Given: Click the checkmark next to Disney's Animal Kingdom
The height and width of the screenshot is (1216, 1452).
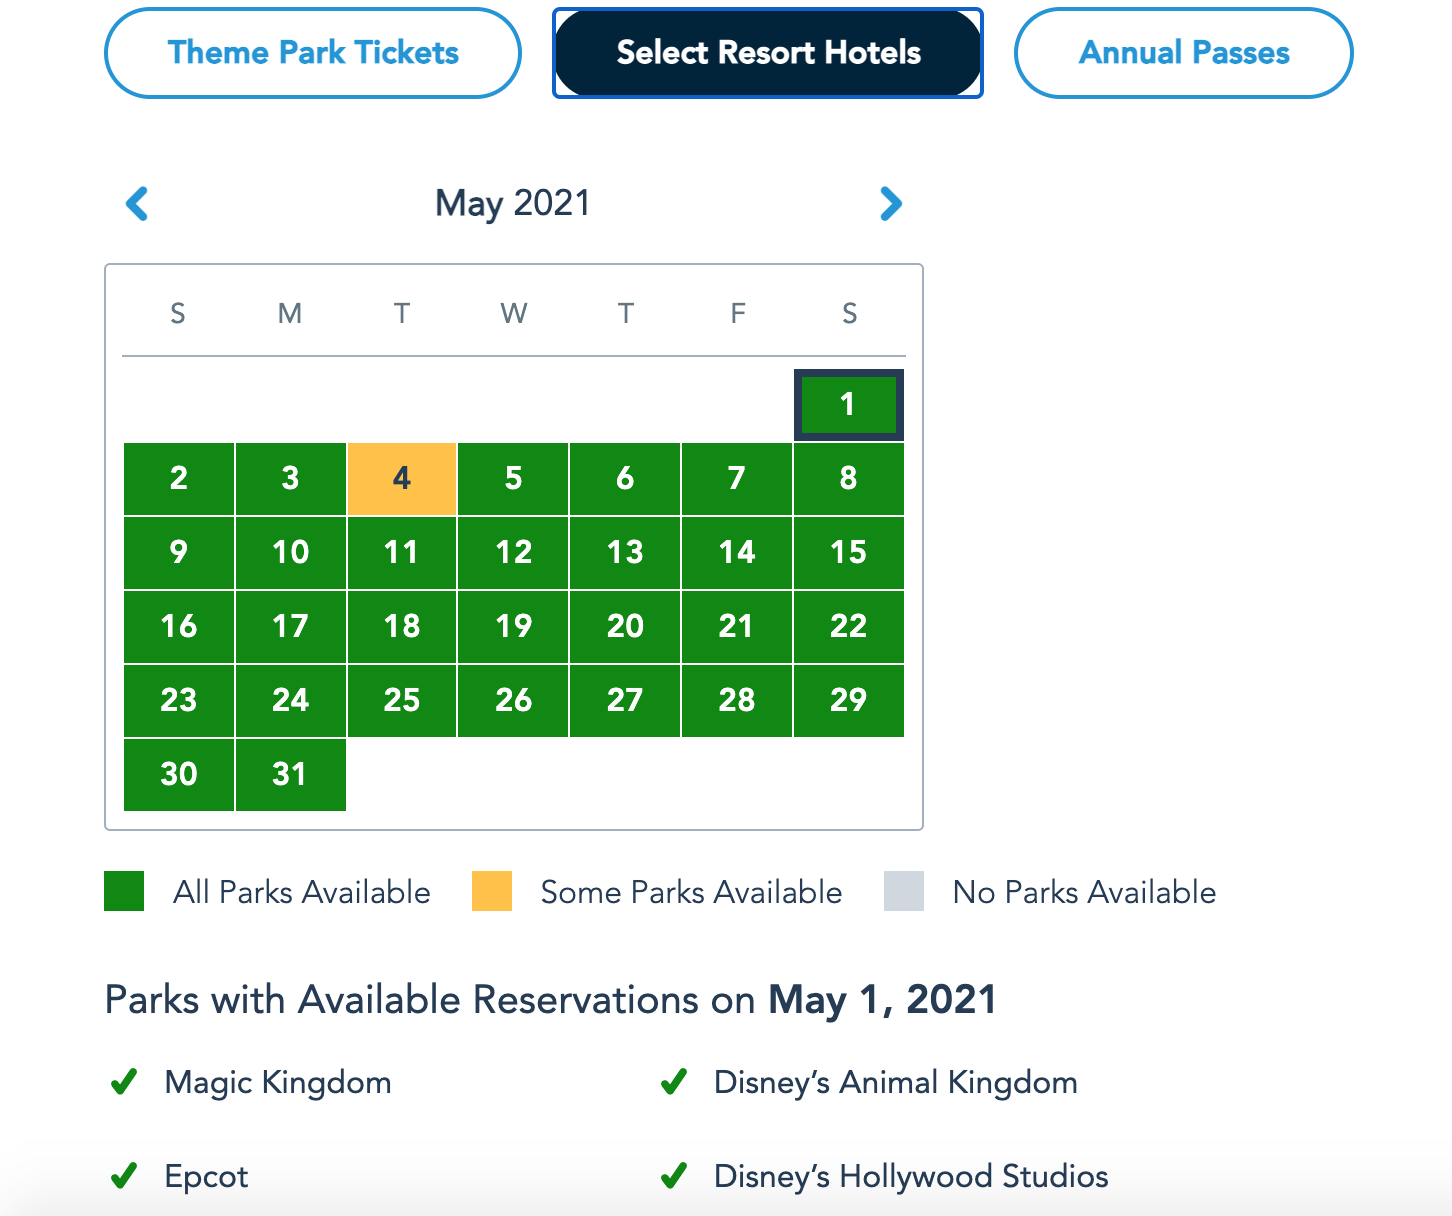Looking at the screenshot, I should pyautogui.click(x=674, y=1082).
